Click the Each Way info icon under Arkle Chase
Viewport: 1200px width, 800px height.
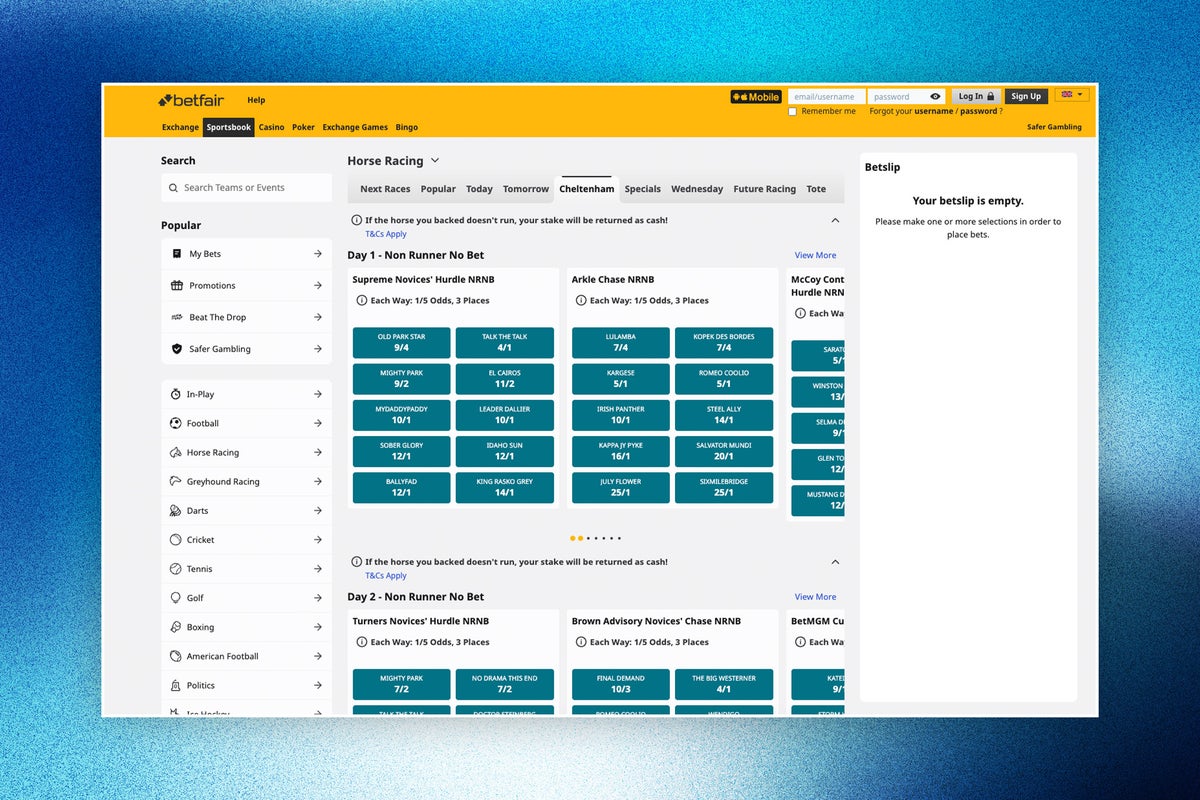coord(581,301)
